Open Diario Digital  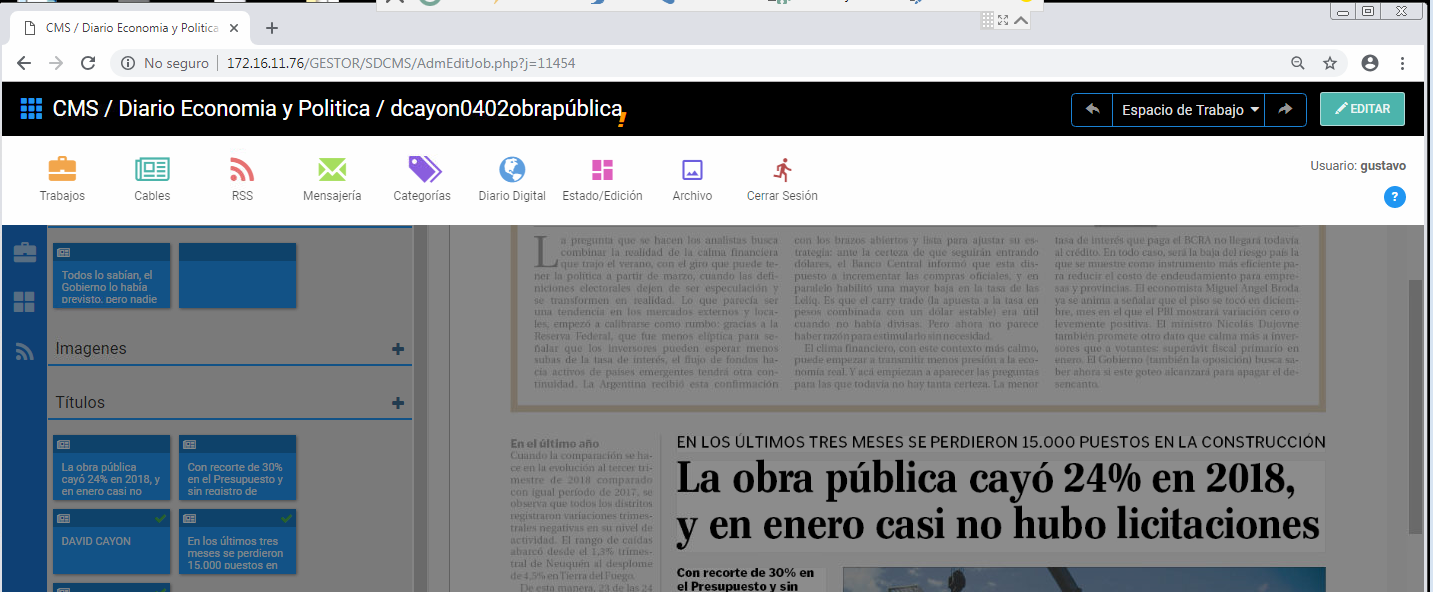[512, 180]
